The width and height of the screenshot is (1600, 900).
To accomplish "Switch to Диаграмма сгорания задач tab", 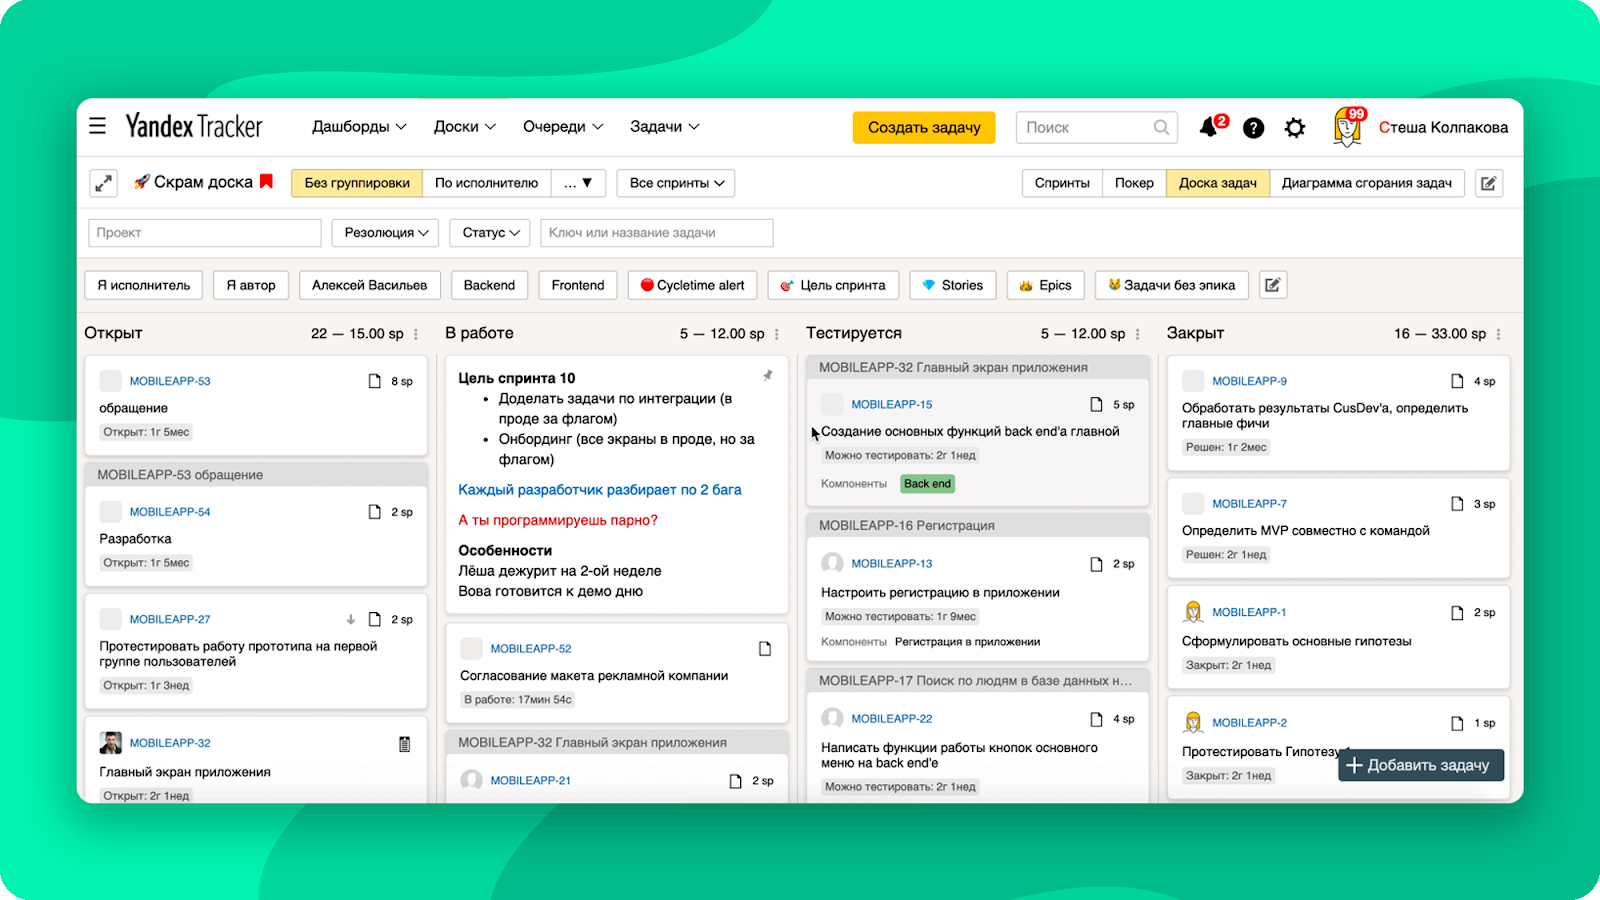I will [1367, 183].
